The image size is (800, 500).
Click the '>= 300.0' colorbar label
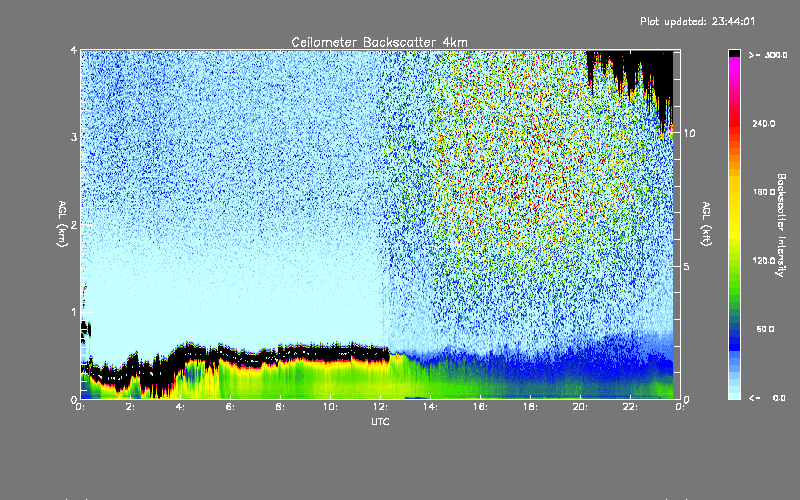pos(768,55)
